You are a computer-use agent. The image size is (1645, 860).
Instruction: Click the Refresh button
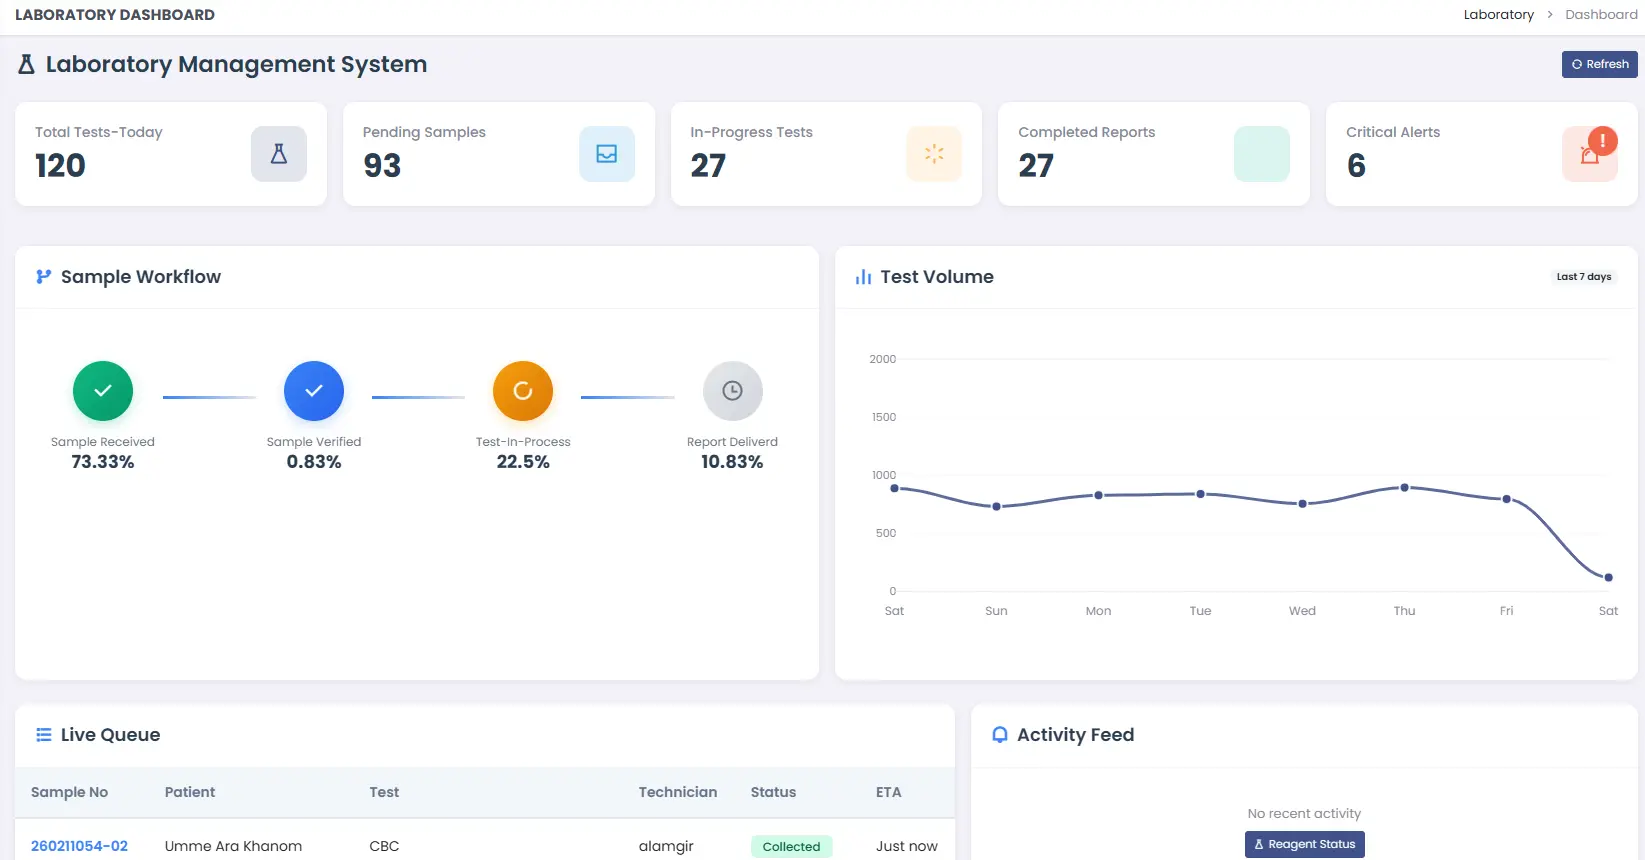pyautogui.click(x=1600, y=64)
